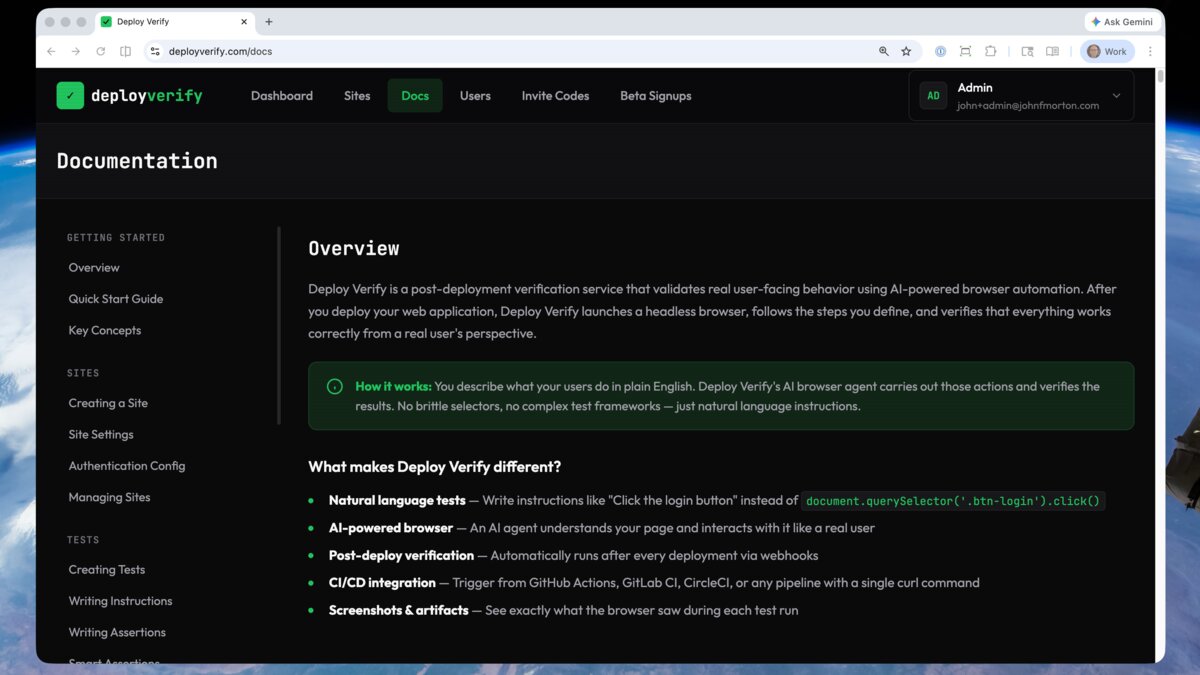
Task: Open the Invite Codes nav item
Action: [555, 96]
